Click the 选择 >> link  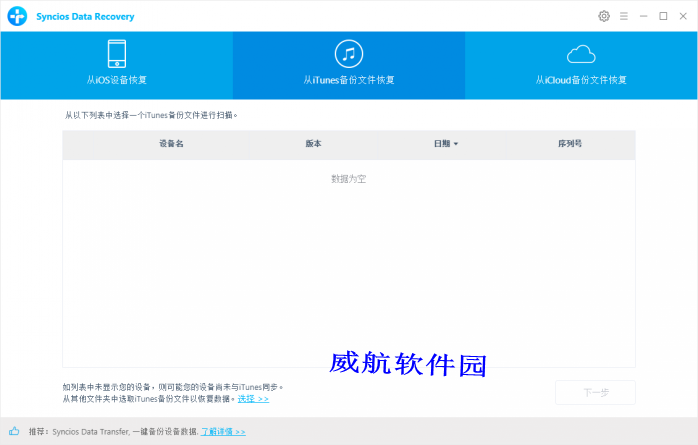253,399
